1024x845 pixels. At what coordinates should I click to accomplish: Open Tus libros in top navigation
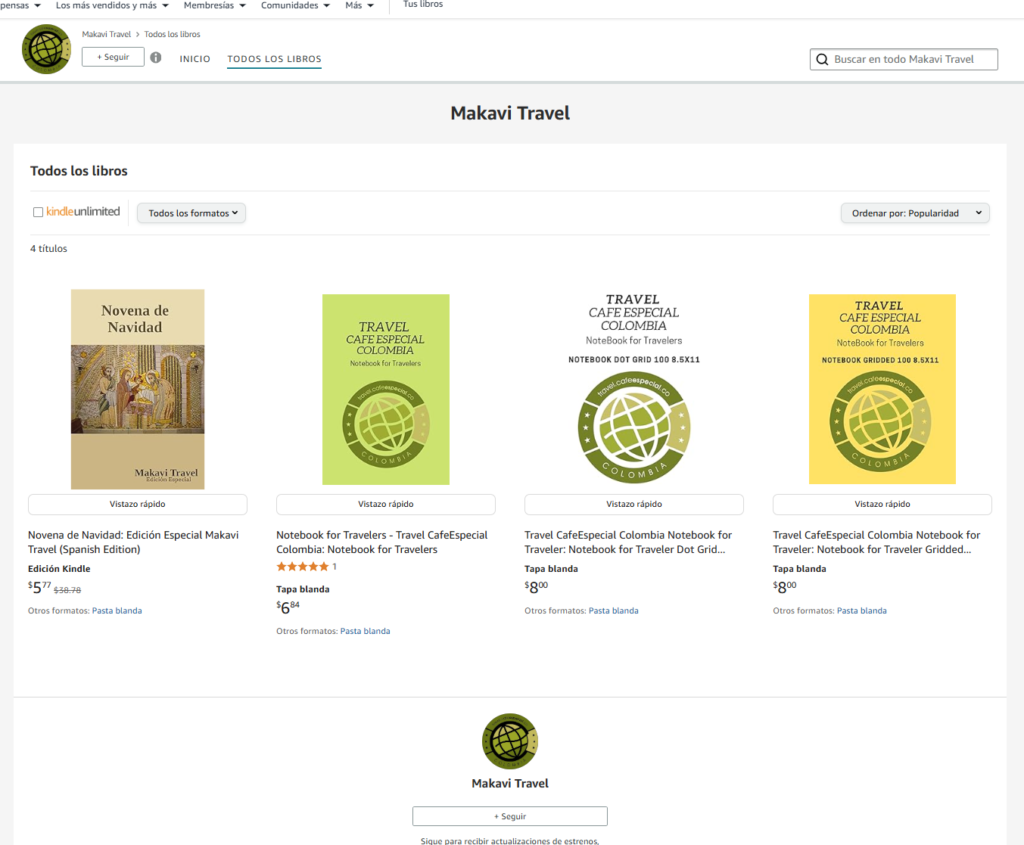[x=423, y=5]
